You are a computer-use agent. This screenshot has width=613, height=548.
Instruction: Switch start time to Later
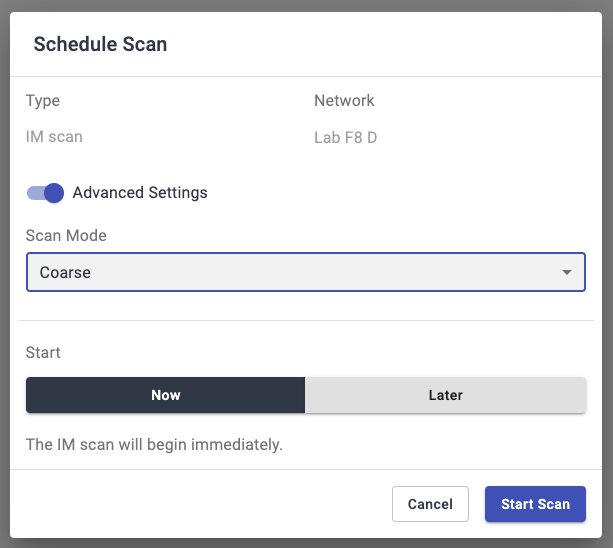[x=445, y=395]
